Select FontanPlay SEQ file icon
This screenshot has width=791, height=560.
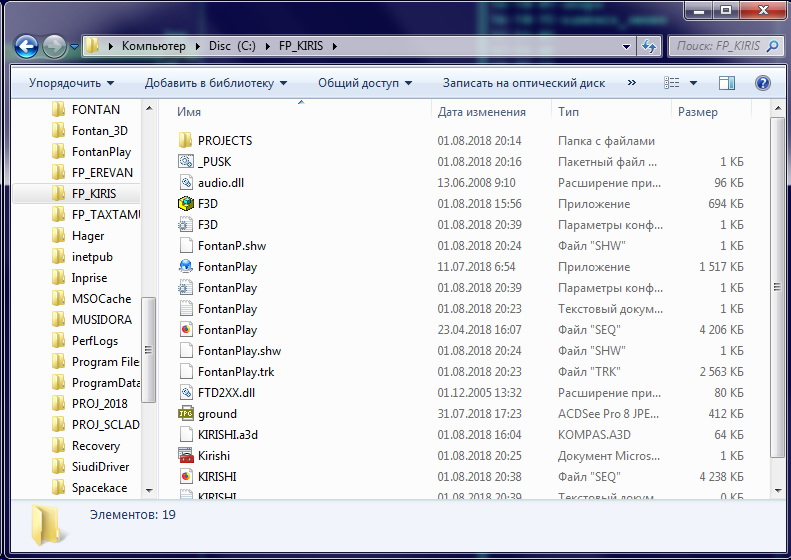pos(186,329)
